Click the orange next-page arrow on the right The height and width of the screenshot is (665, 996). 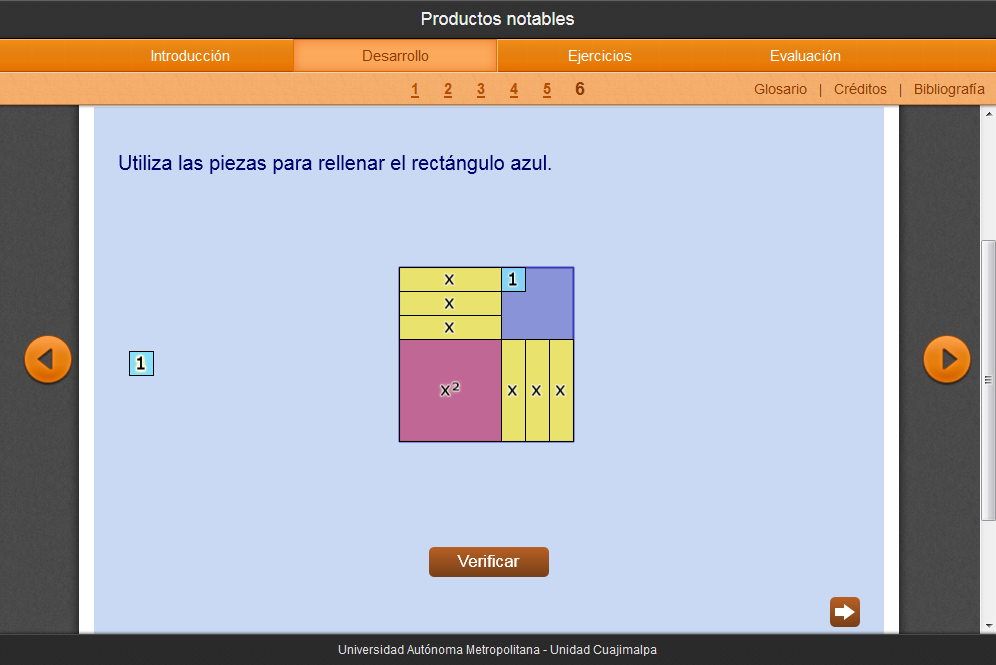[947, 359]
